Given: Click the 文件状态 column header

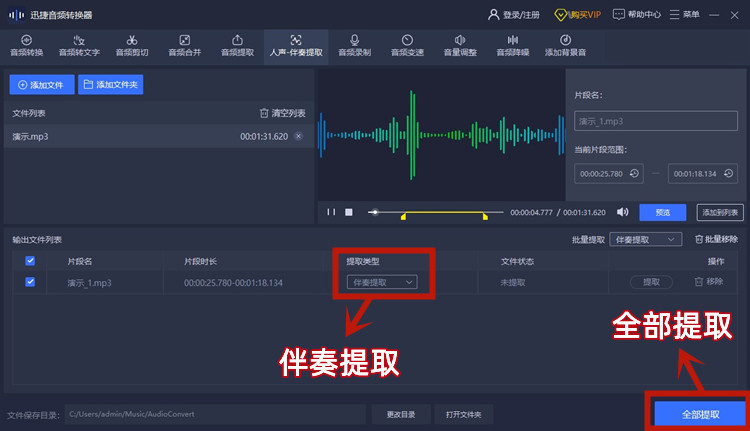Looking at the screenshot, I should (x=517, y=262).
